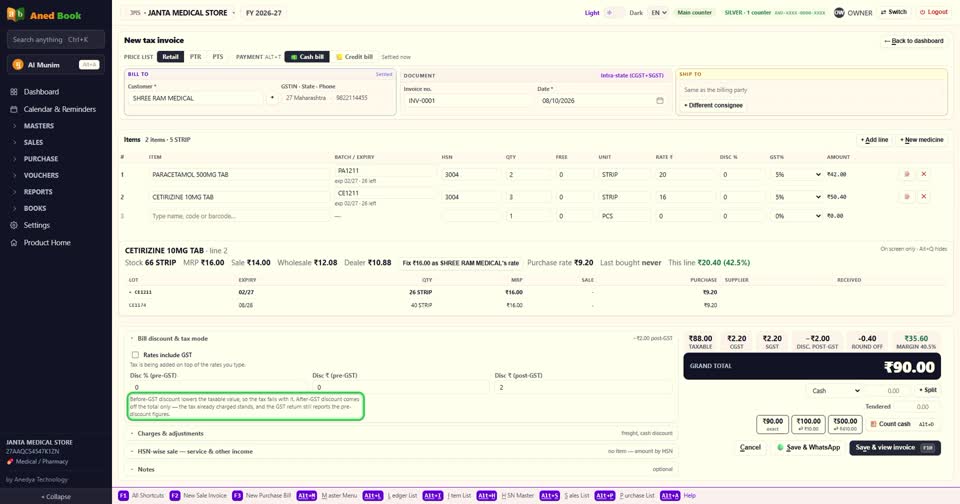The image size is (960, 504).
Task: Select the Cash bill payment option
Action: 307,57
